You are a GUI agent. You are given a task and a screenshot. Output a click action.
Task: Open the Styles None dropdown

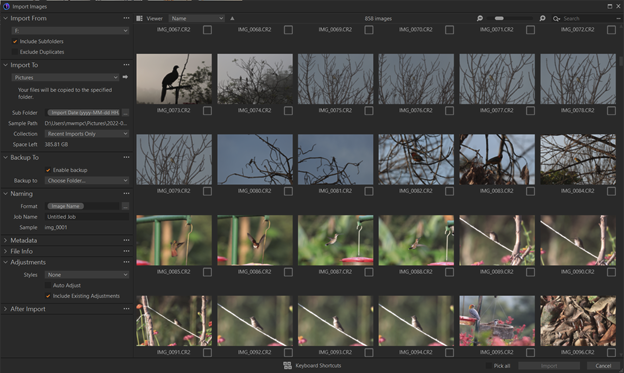[87, 275]
